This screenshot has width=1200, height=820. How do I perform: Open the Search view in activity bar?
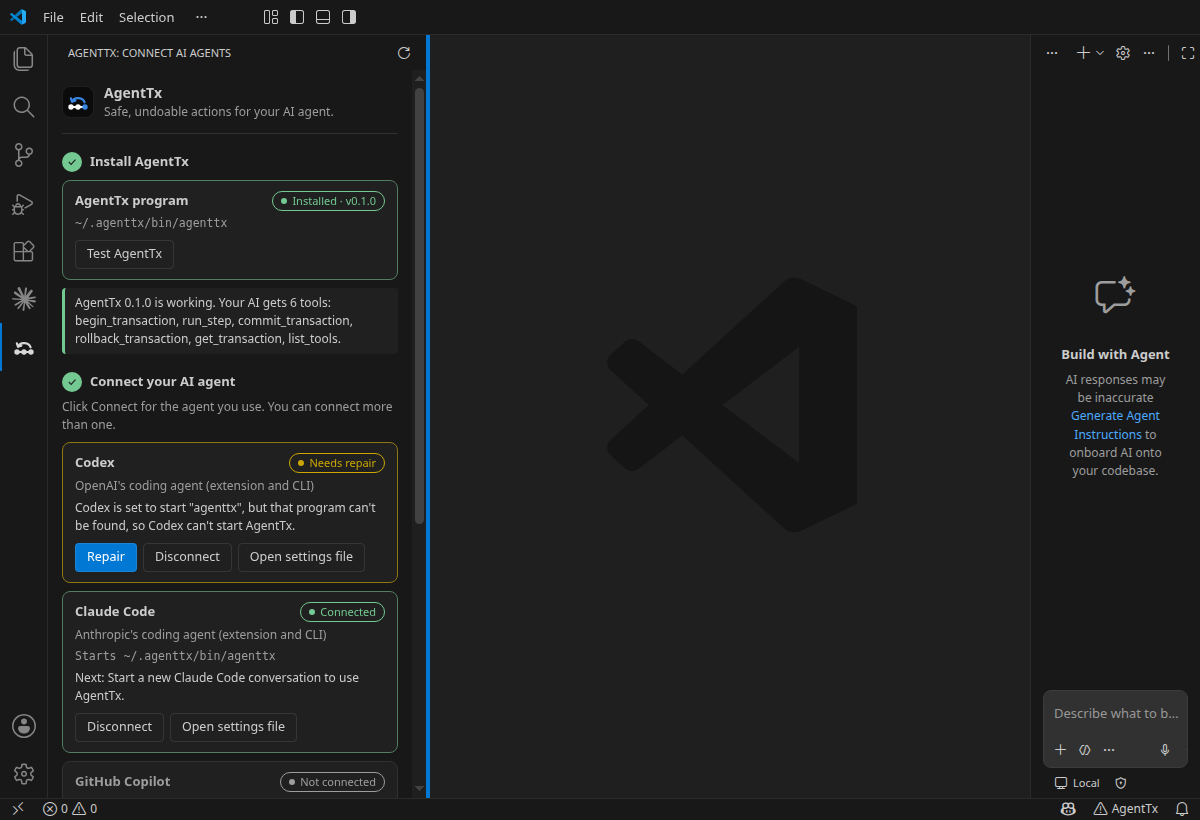[23, 107]
